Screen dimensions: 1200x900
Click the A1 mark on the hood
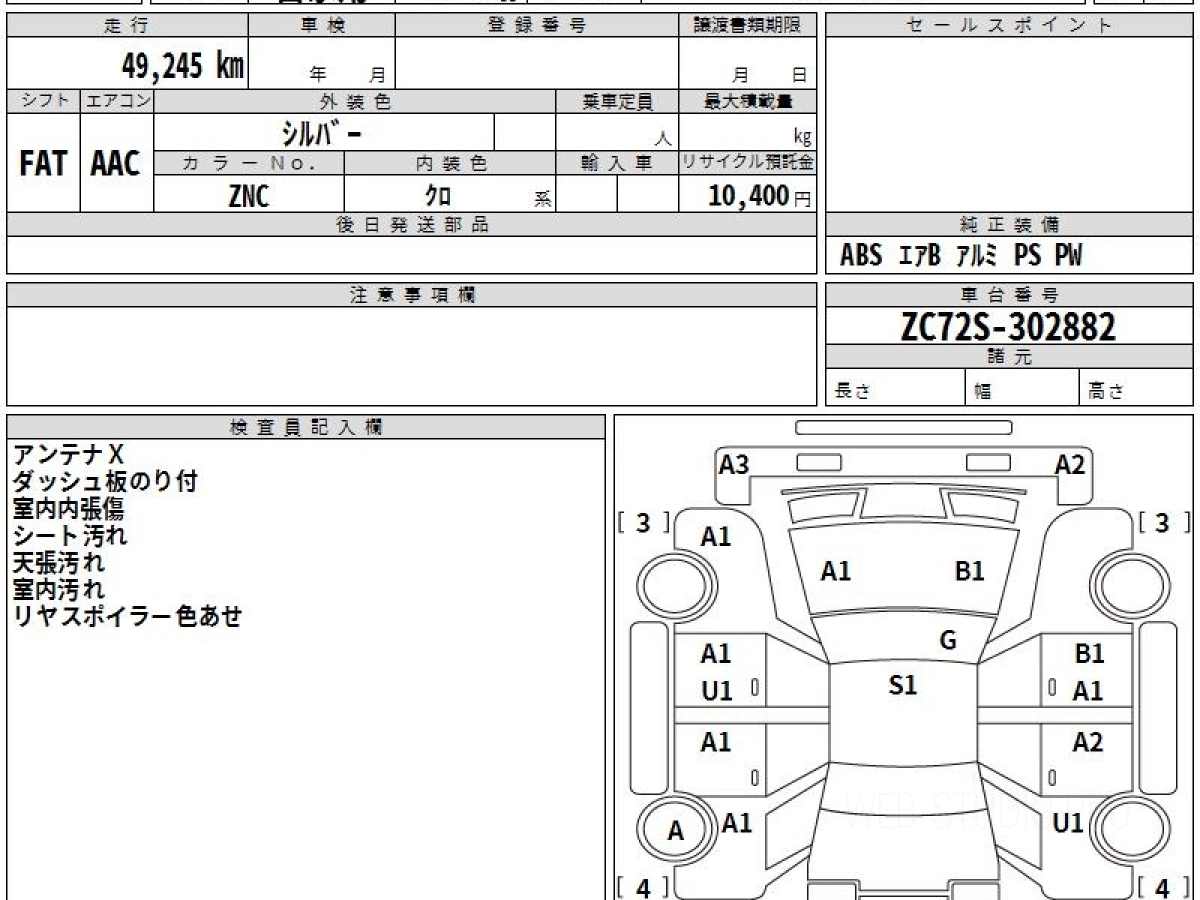pos(835,571)
